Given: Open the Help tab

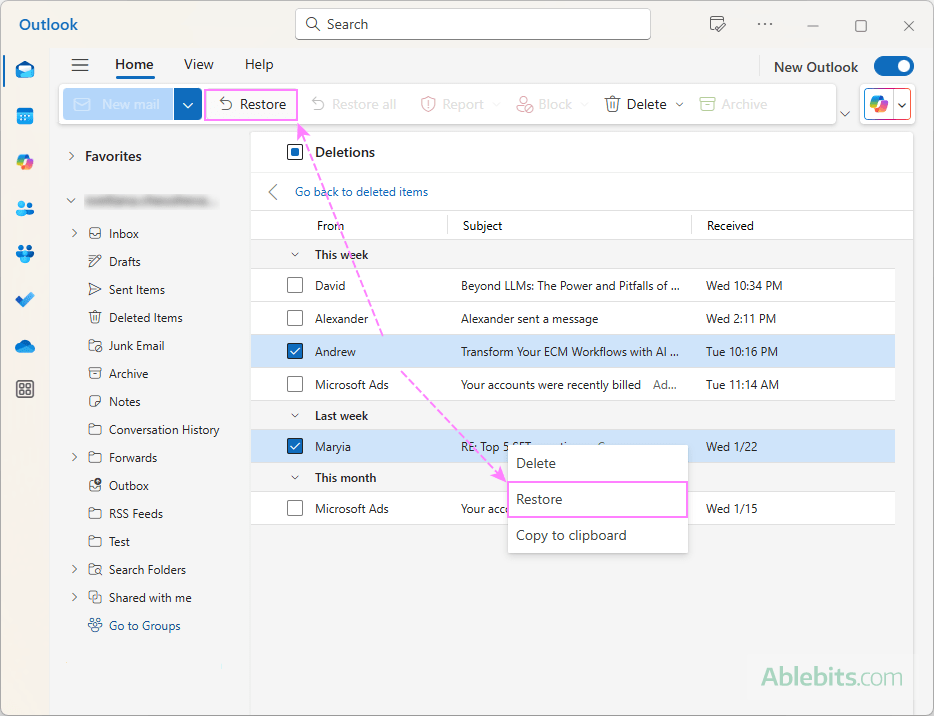Looking at the screenshot, I should 259,64.
